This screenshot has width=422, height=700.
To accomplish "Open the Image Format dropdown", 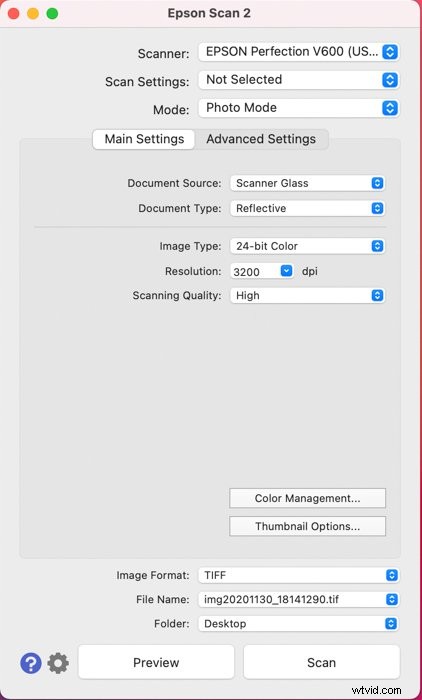I will pyautogui.click(x=299, y=575).
